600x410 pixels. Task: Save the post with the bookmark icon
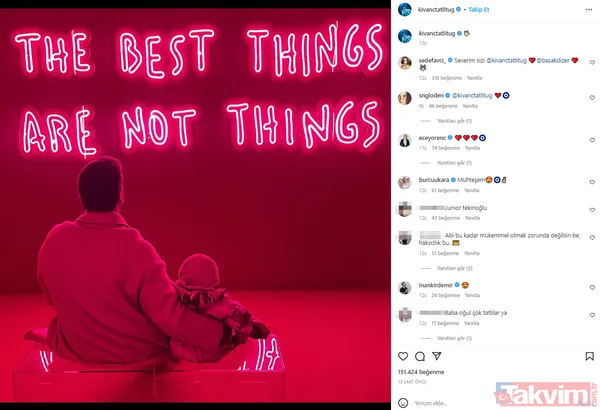coord(590,356)
